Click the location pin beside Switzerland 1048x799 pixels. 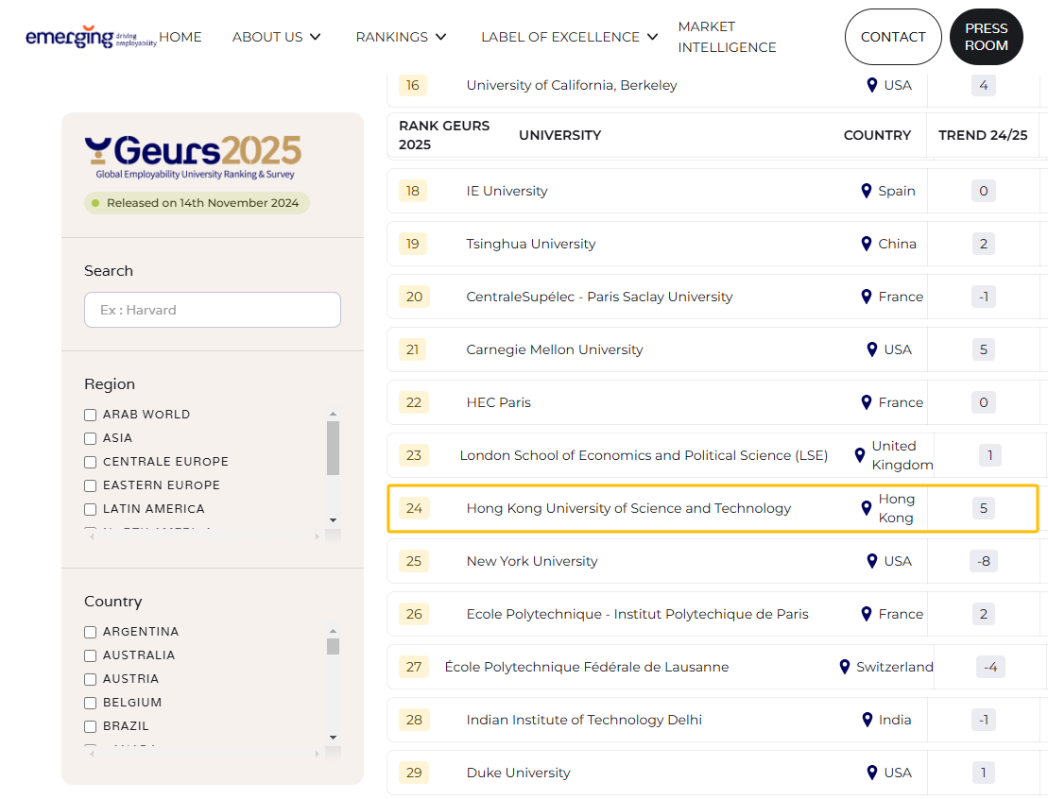point(844,667)
